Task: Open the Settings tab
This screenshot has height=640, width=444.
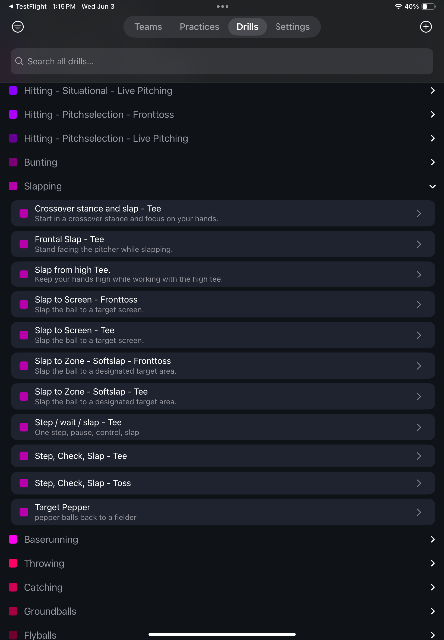Action: click(292, 27)
